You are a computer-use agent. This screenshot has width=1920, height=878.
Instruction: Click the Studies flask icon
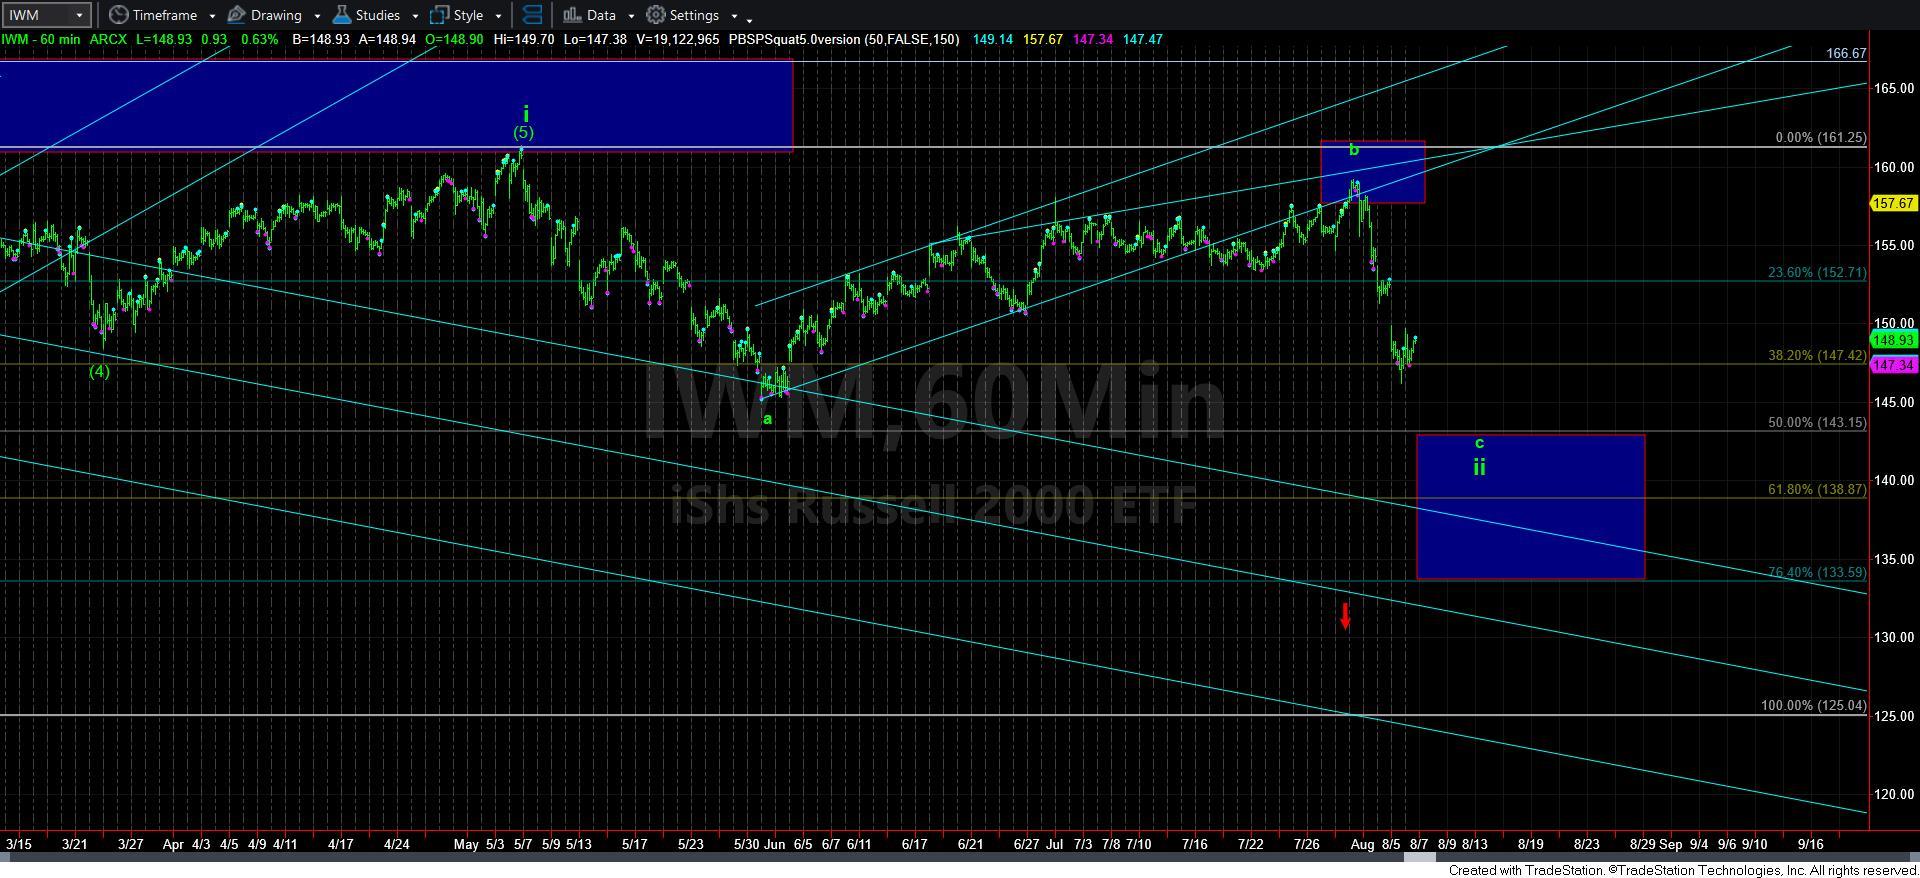[x=342, y=15]
